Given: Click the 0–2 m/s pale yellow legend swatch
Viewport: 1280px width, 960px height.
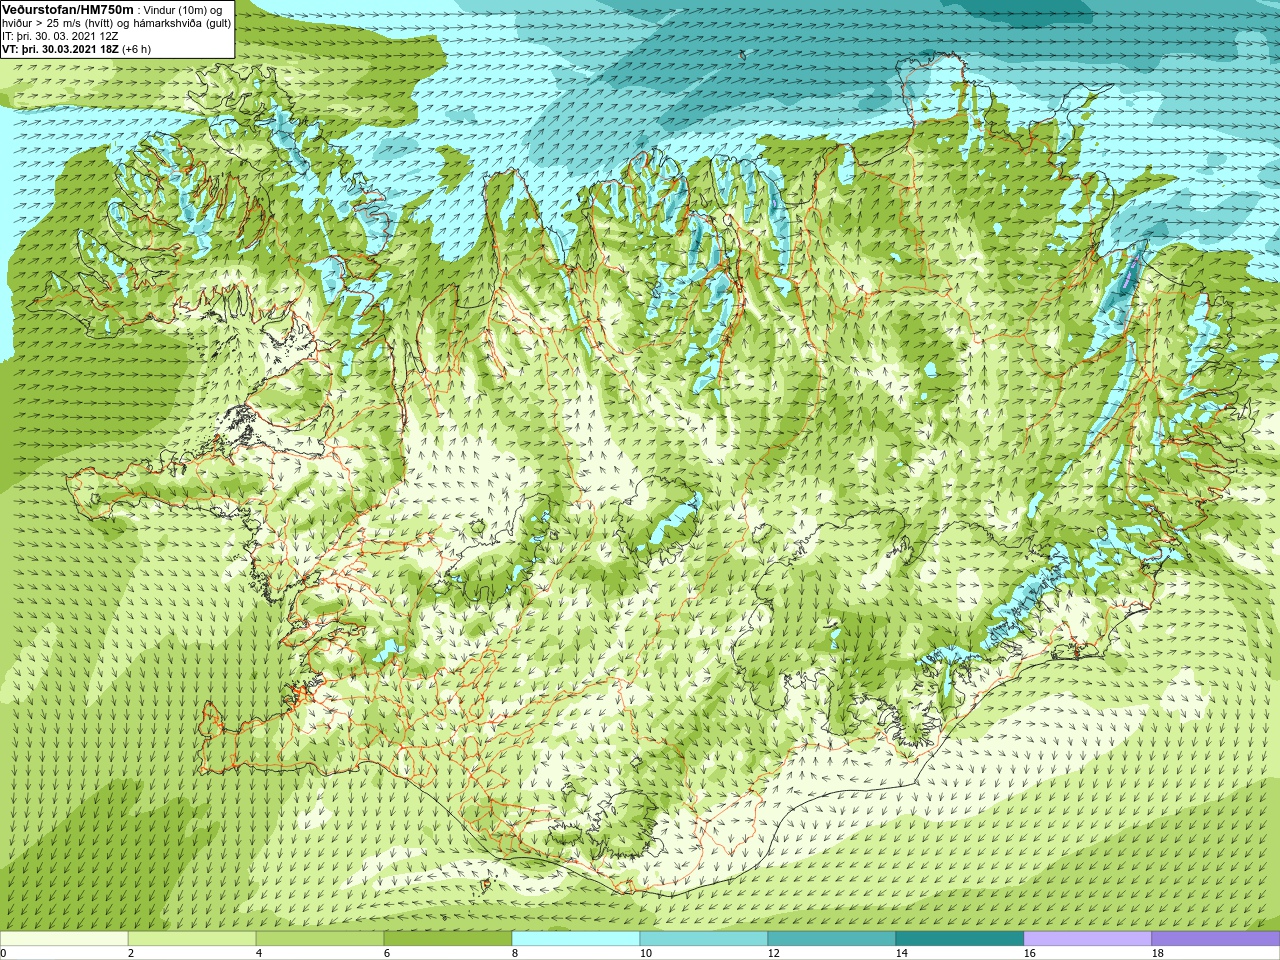Looking at the screenshot, I should point(64,939).
